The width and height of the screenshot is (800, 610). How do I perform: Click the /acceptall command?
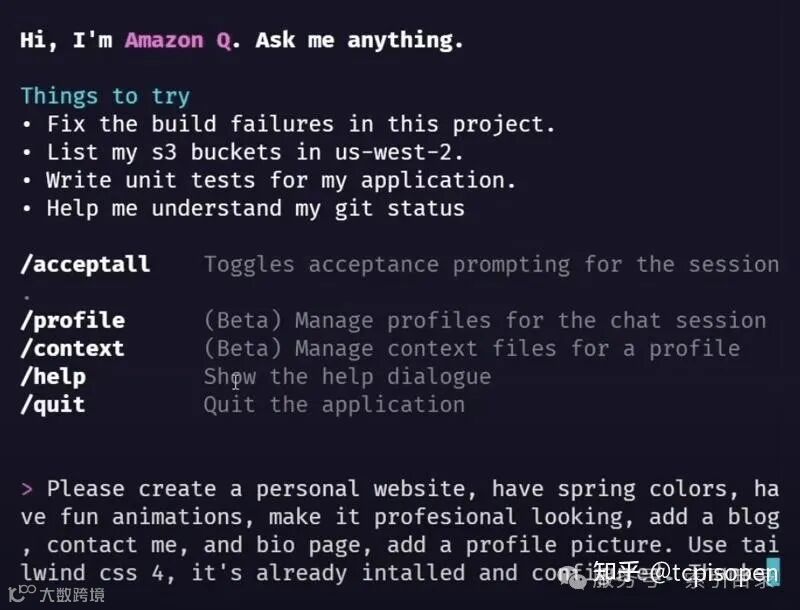click(85, 264)
